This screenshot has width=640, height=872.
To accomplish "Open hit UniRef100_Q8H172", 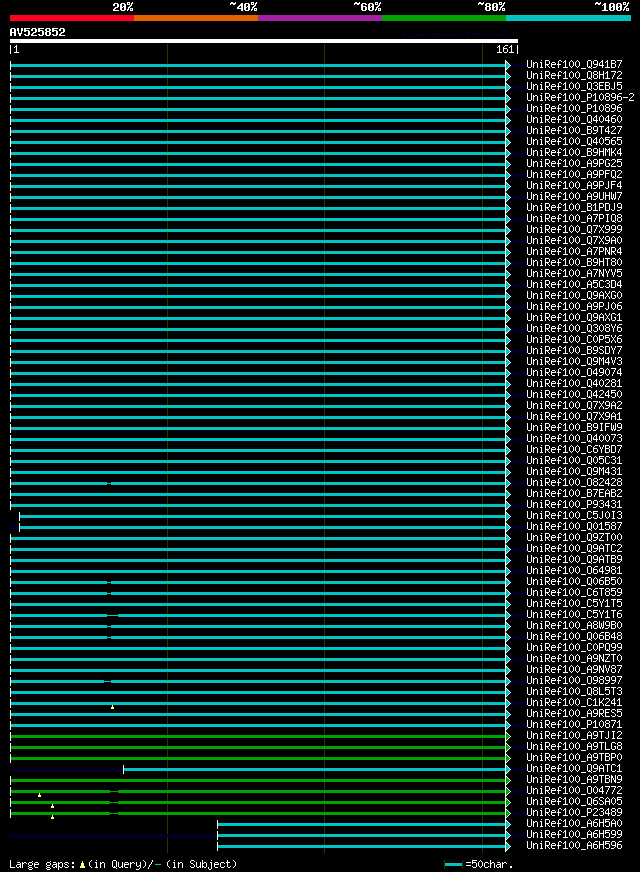I will (574, 76).
